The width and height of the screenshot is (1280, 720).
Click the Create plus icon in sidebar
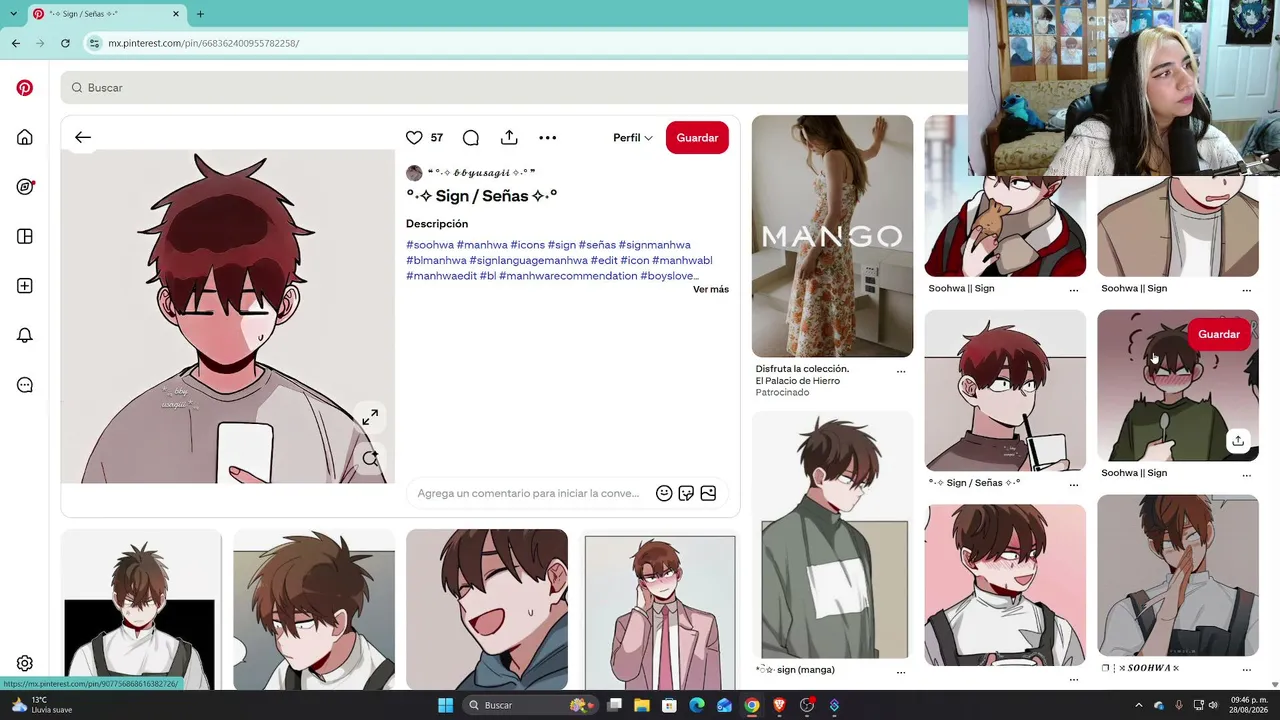coord(25,286)
